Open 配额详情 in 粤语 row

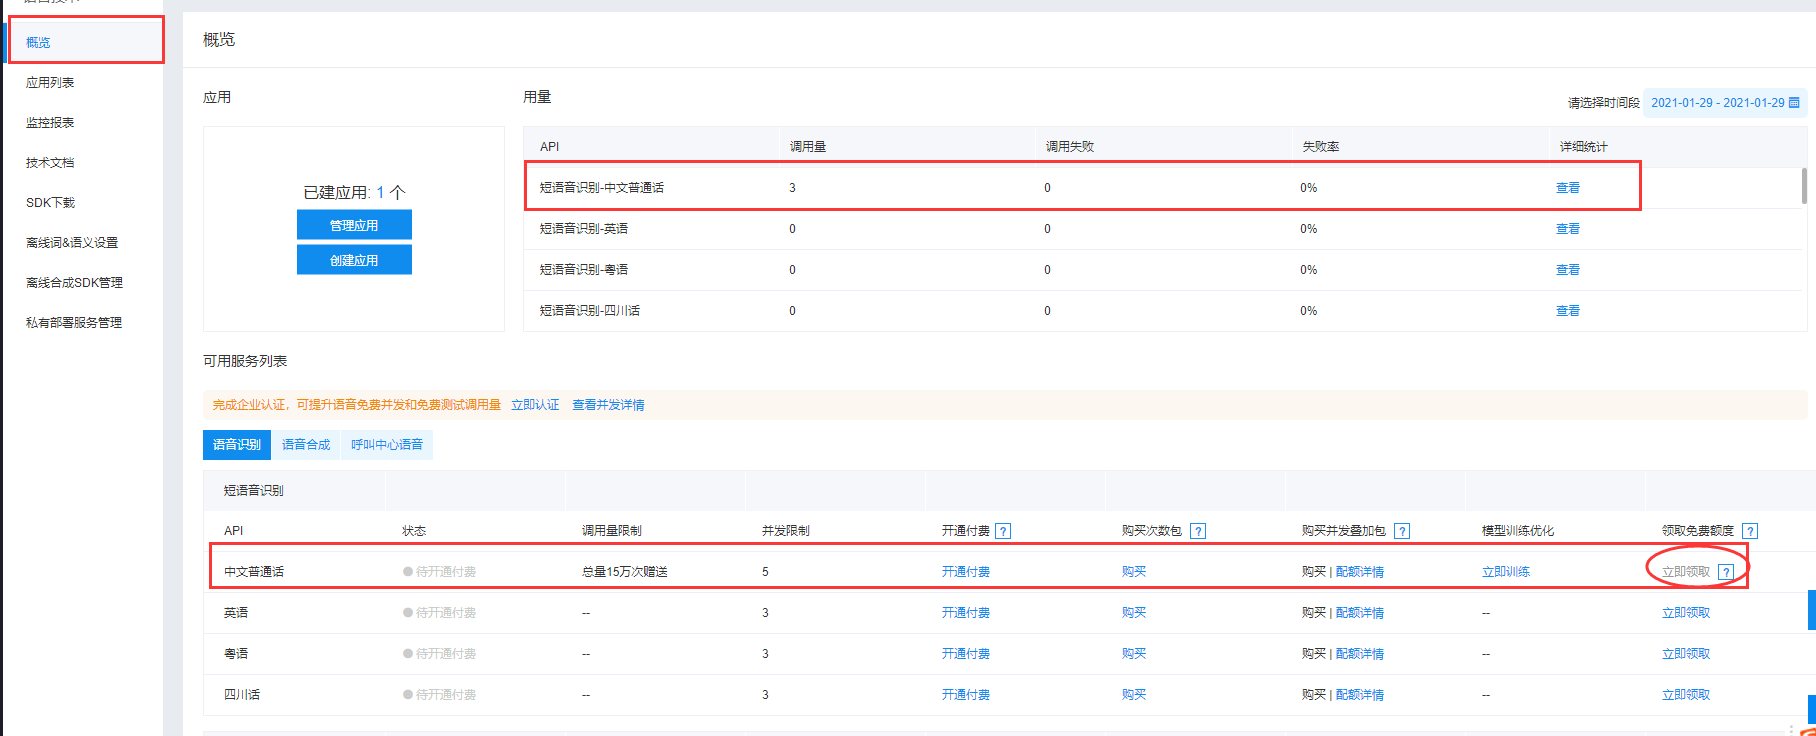1360,654
